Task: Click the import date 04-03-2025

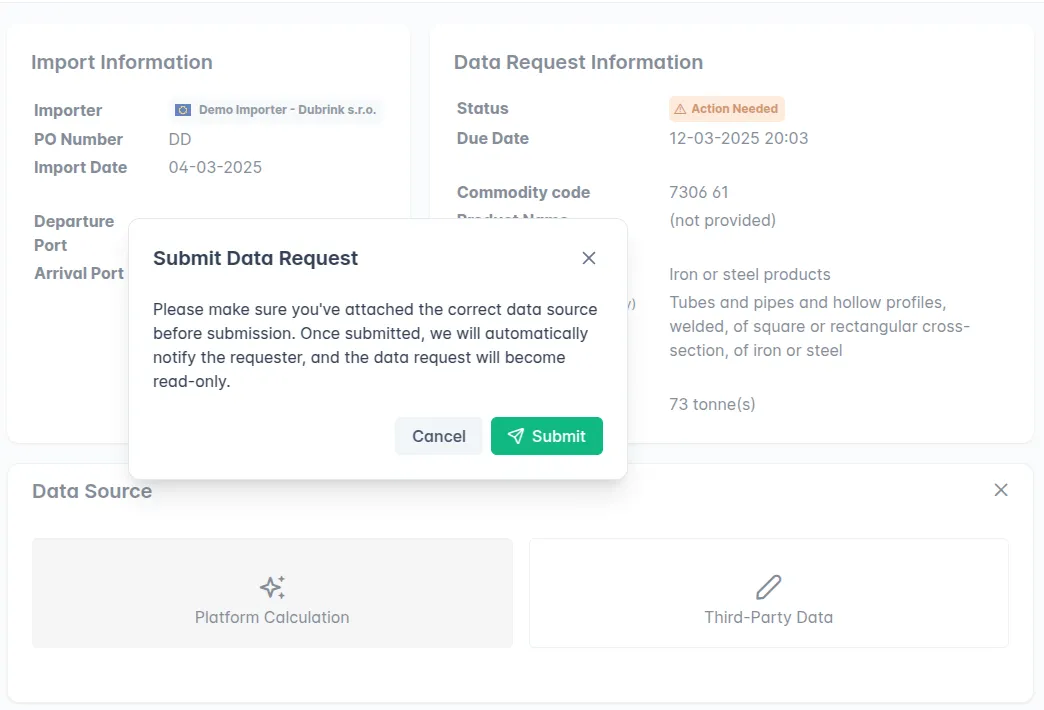Action: click(x=215, y=167)
